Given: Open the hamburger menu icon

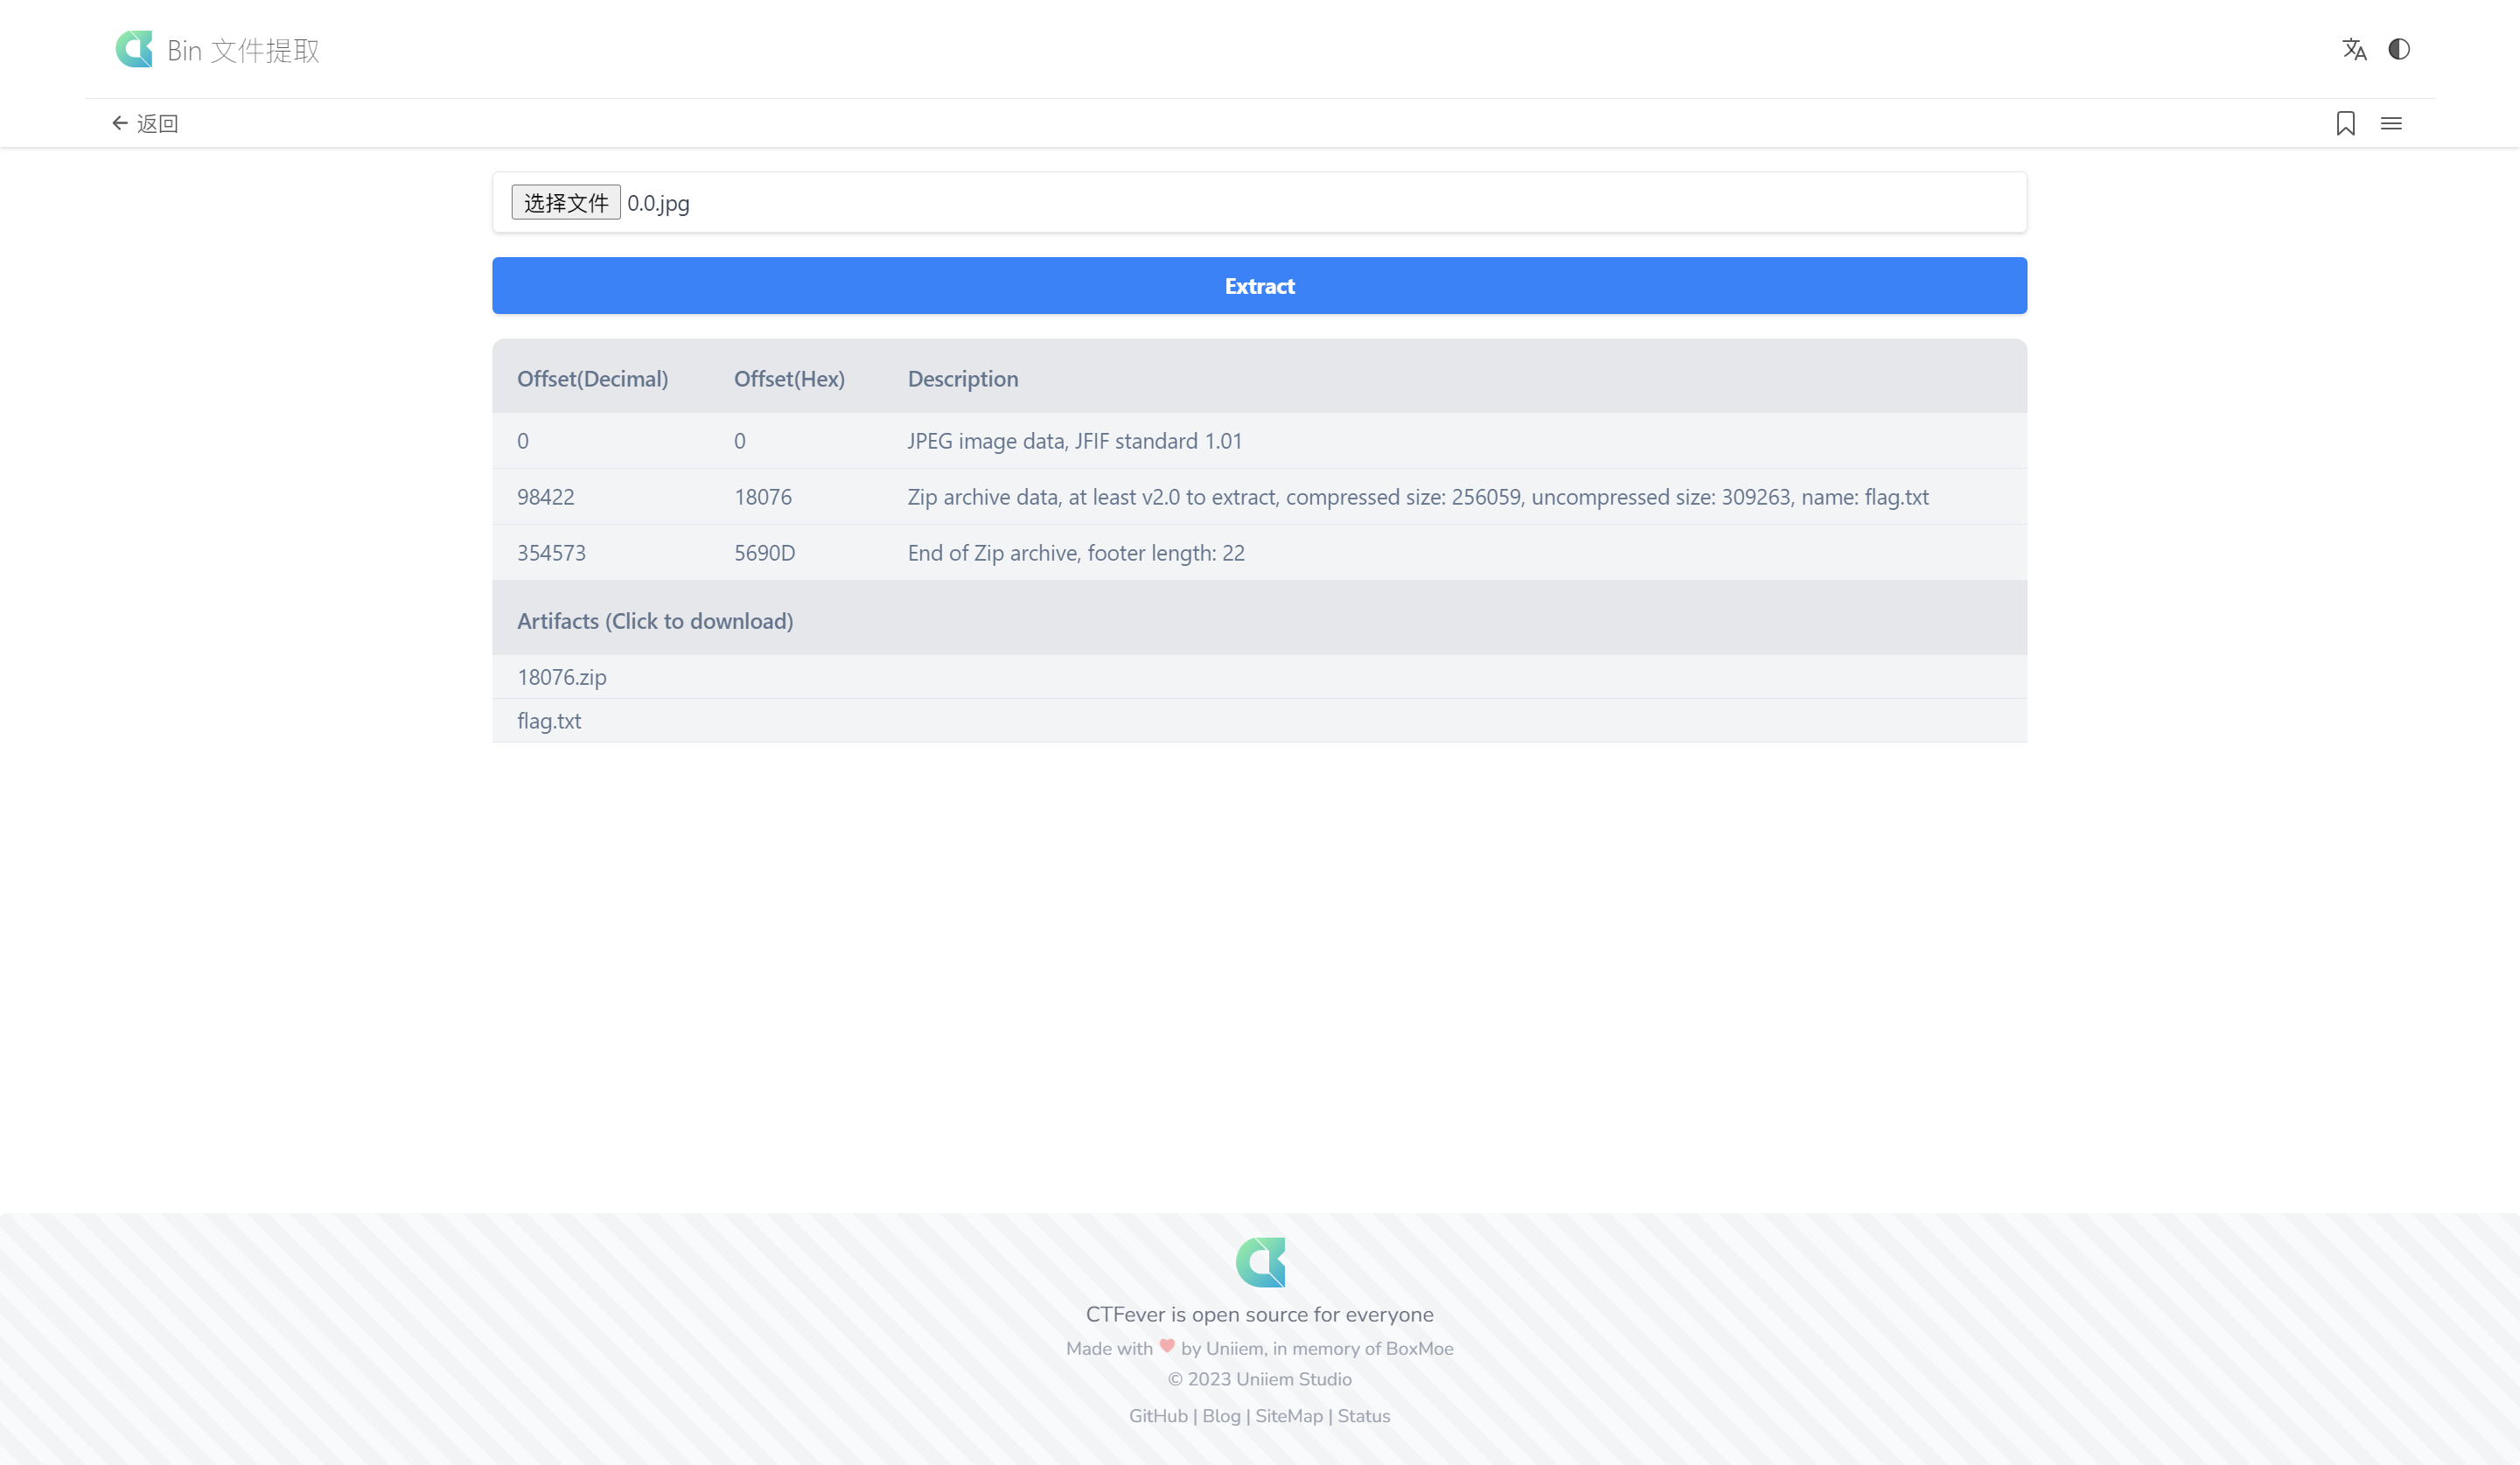Looking at the screenshot, I should coord(2391,123).
